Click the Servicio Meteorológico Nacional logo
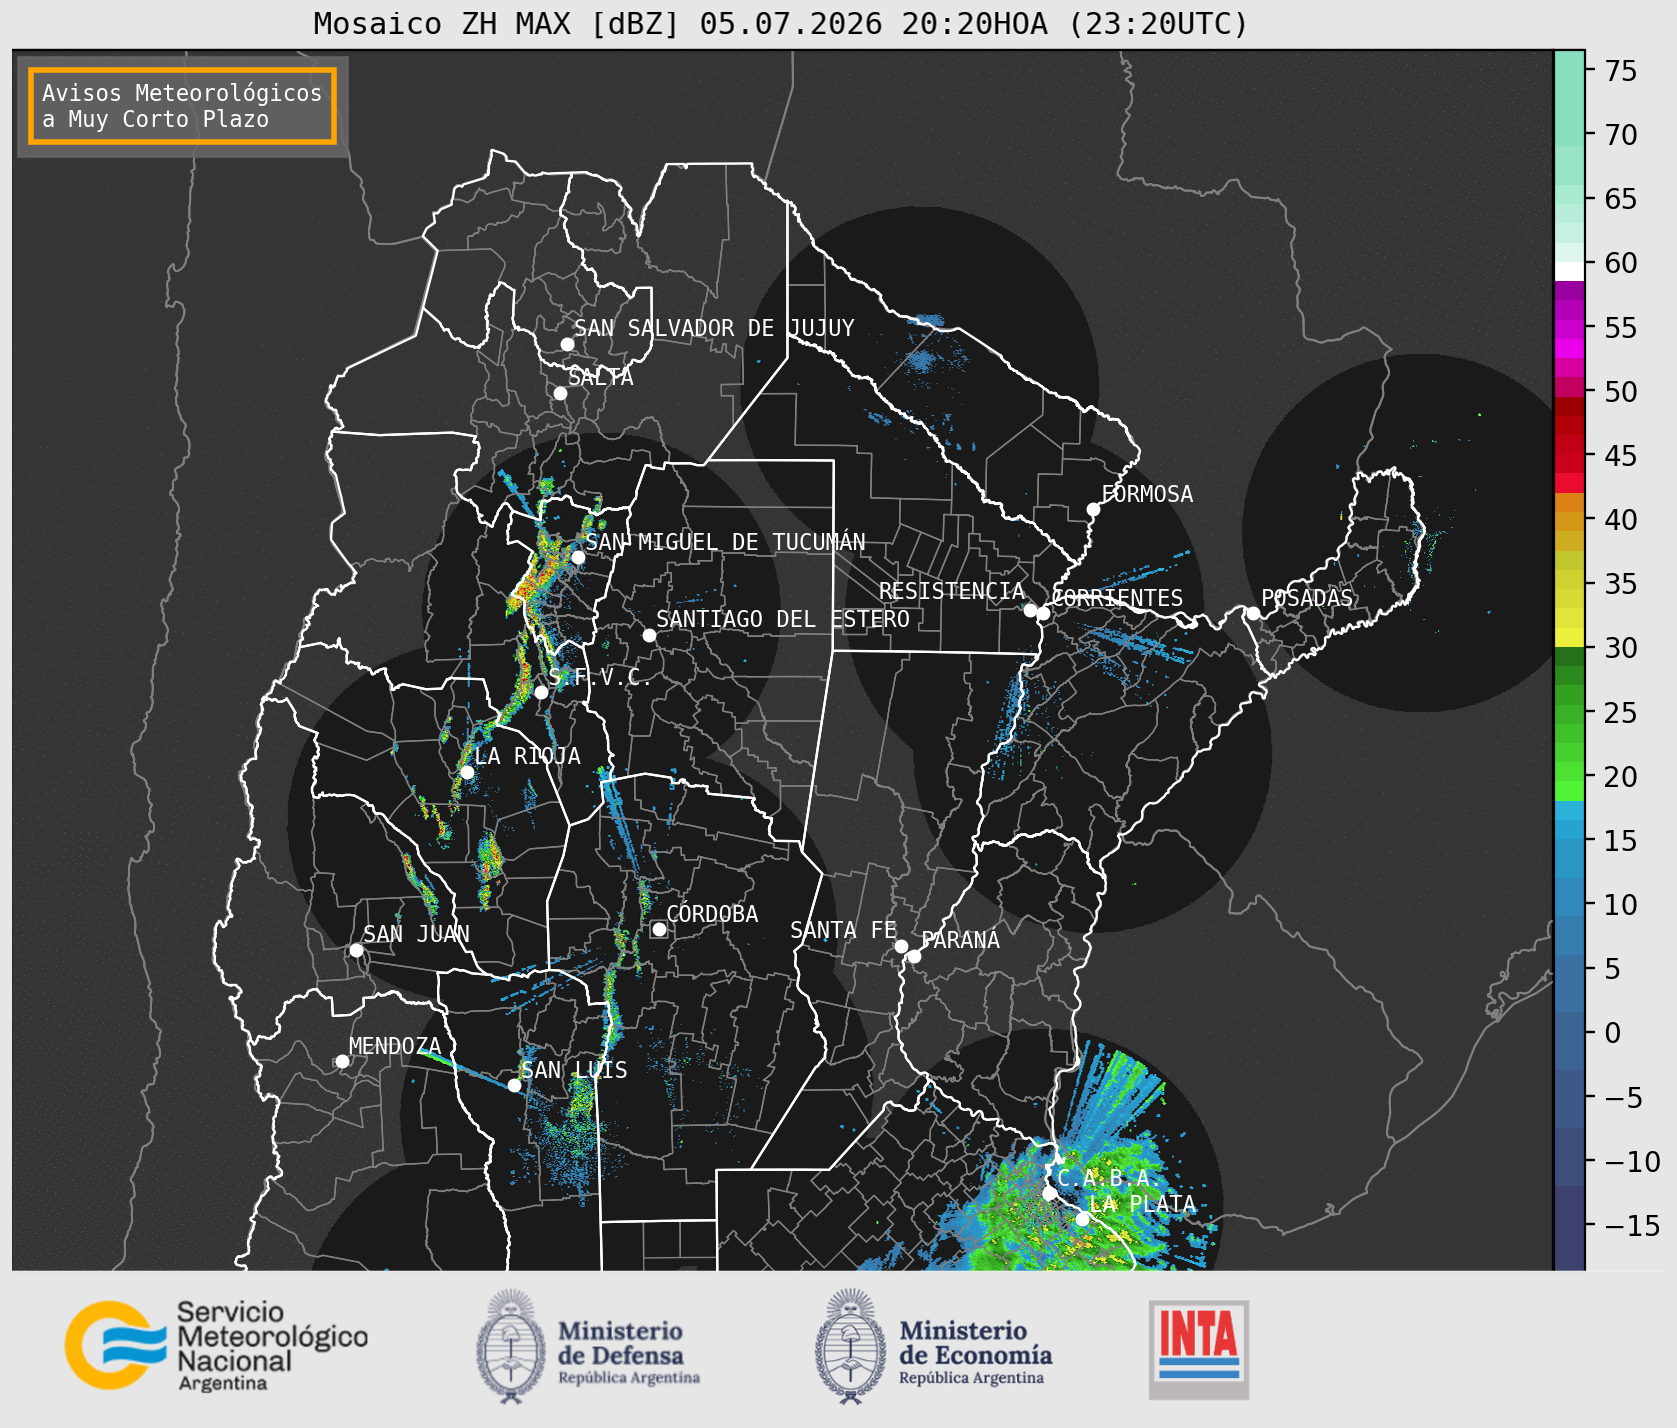The image size is (1677, 1428). 216,1345
